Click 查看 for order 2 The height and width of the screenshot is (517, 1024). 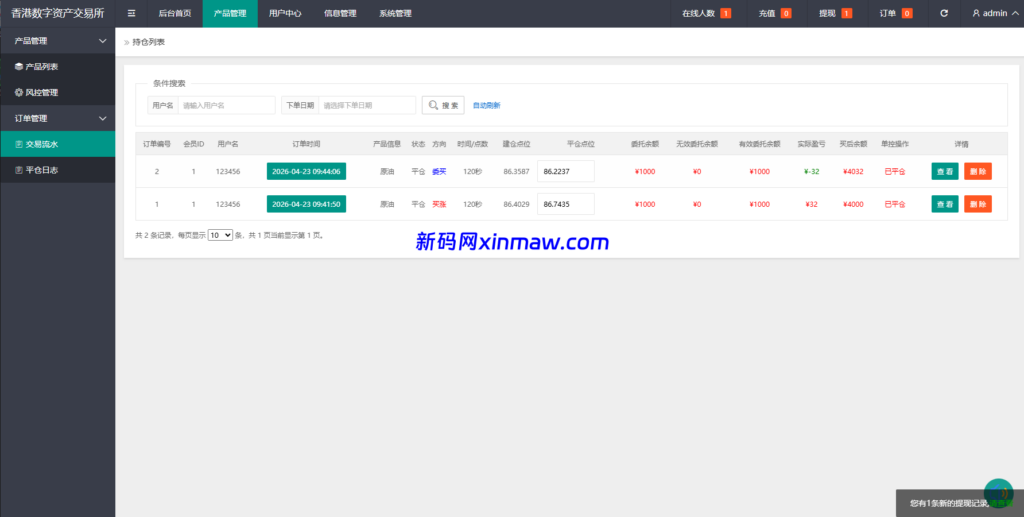pyautogui.click(x=944, y=171)
